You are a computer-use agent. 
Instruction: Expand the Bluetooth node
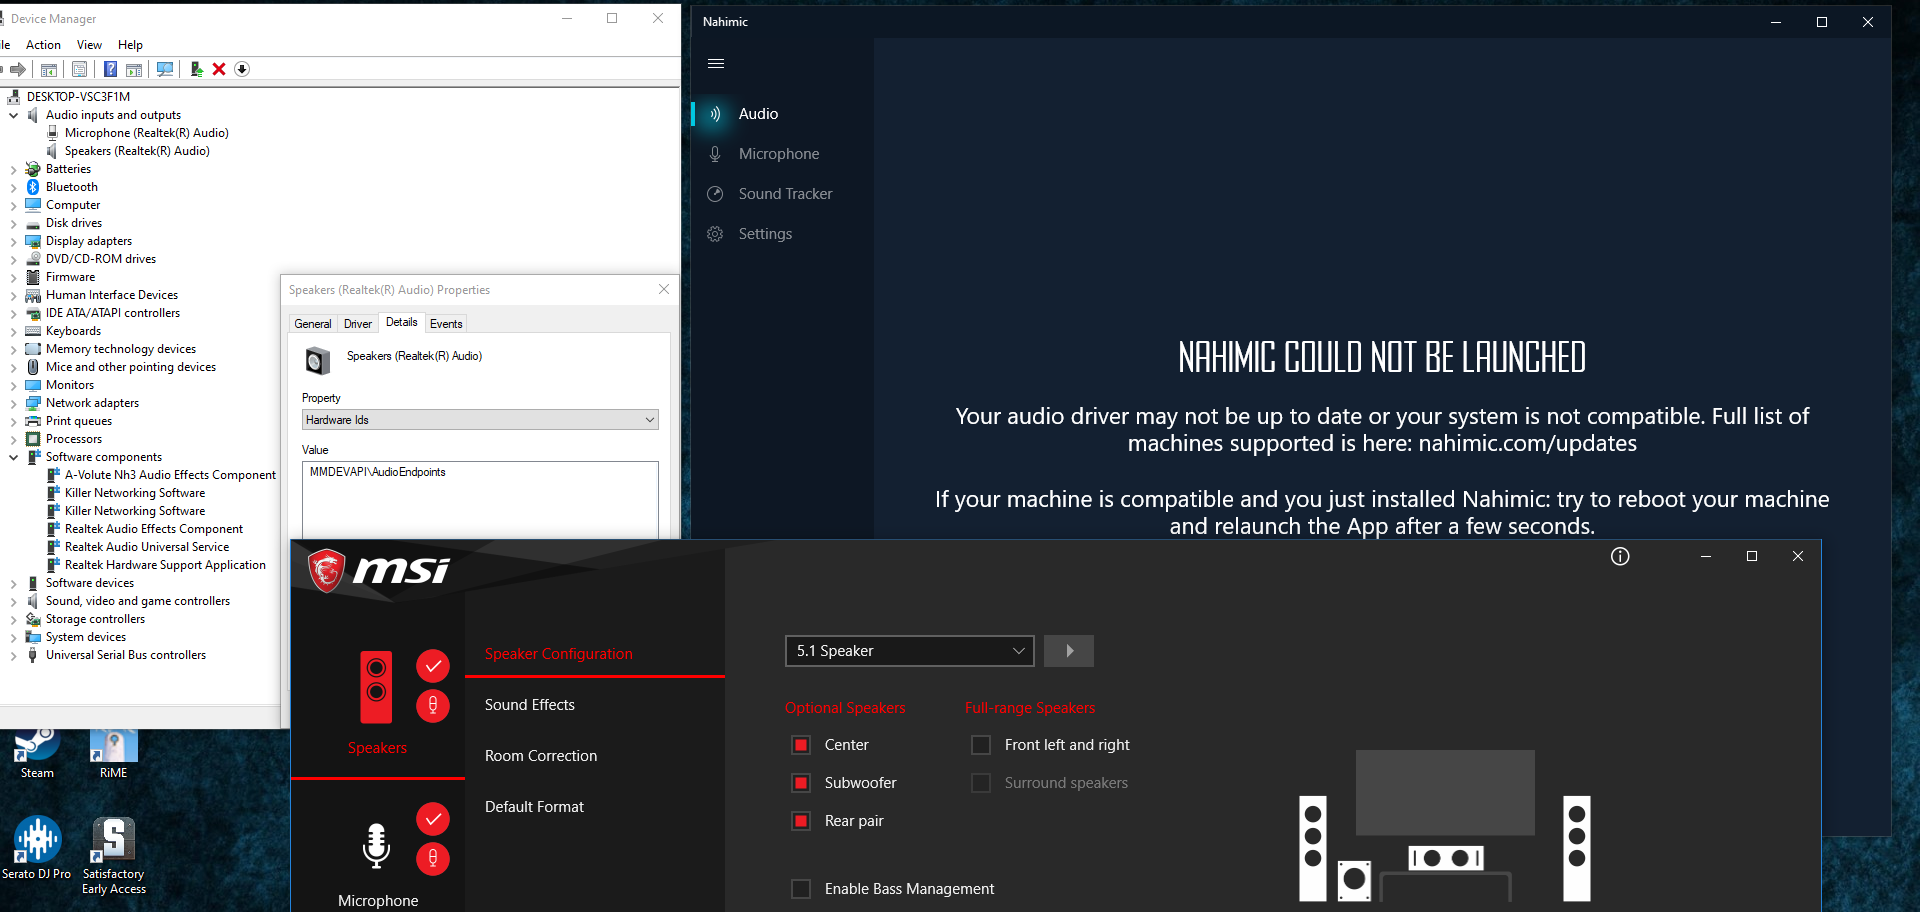click(x=13, y=187)
